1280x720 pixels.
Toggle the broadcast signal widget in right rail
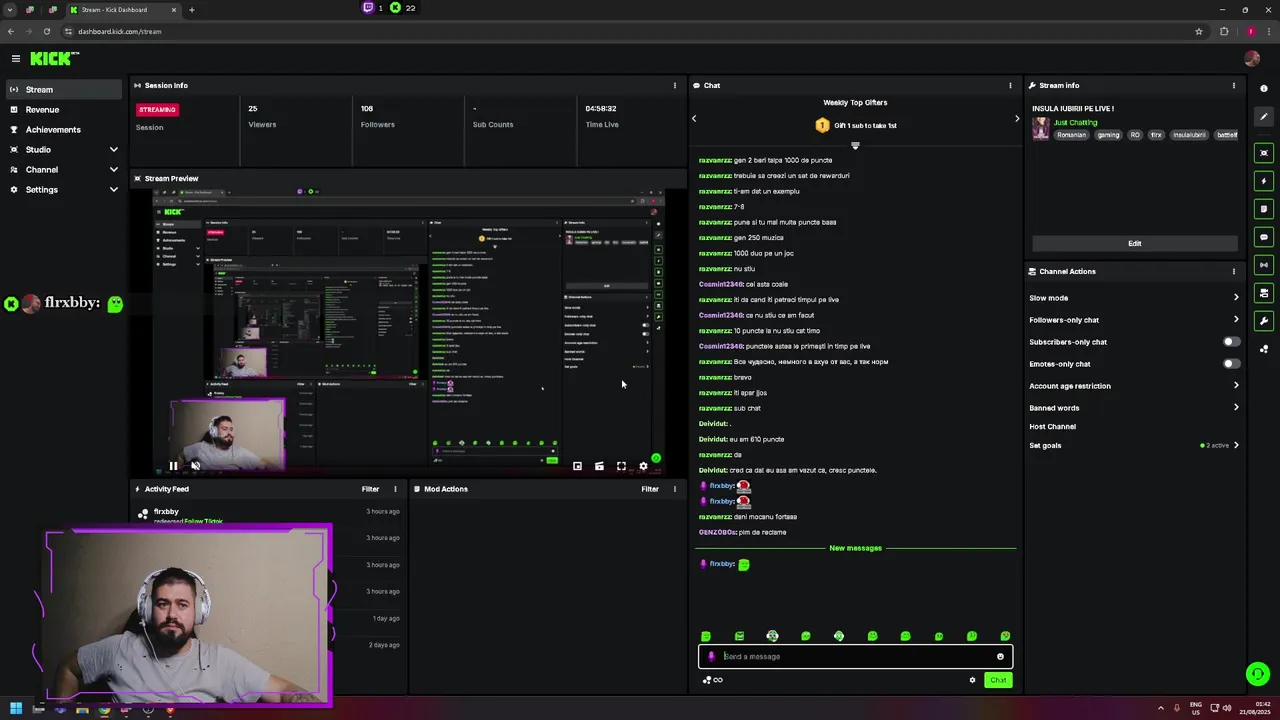[1264, 265]
